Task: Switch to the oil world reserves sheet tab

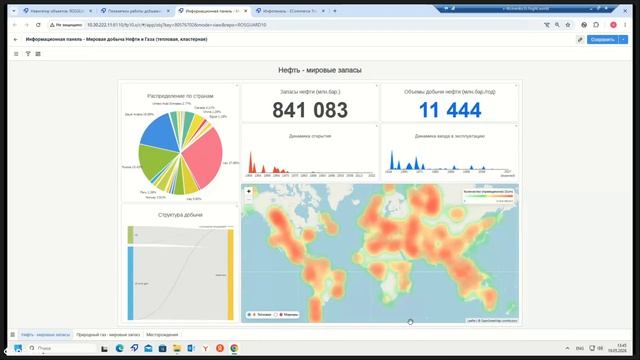Action: 45,335
